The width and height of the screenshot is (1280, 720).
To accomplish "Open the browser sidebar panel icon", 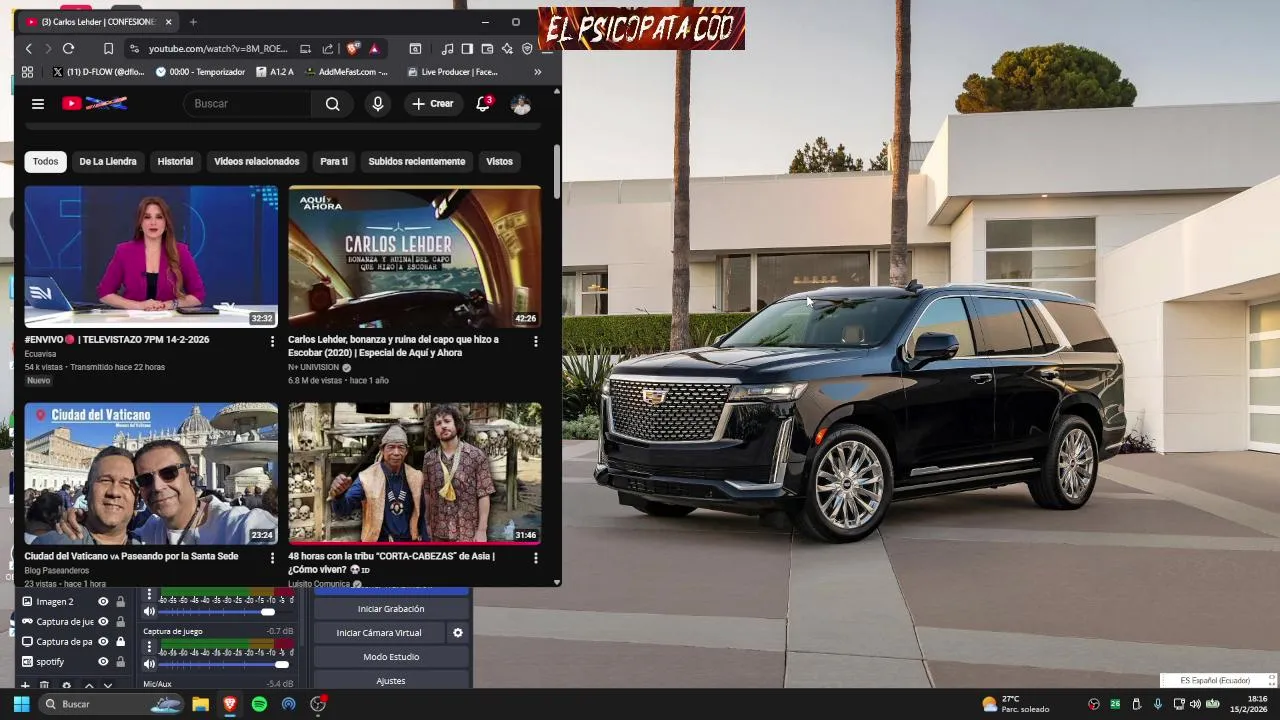I will click(x=467, y=48).
